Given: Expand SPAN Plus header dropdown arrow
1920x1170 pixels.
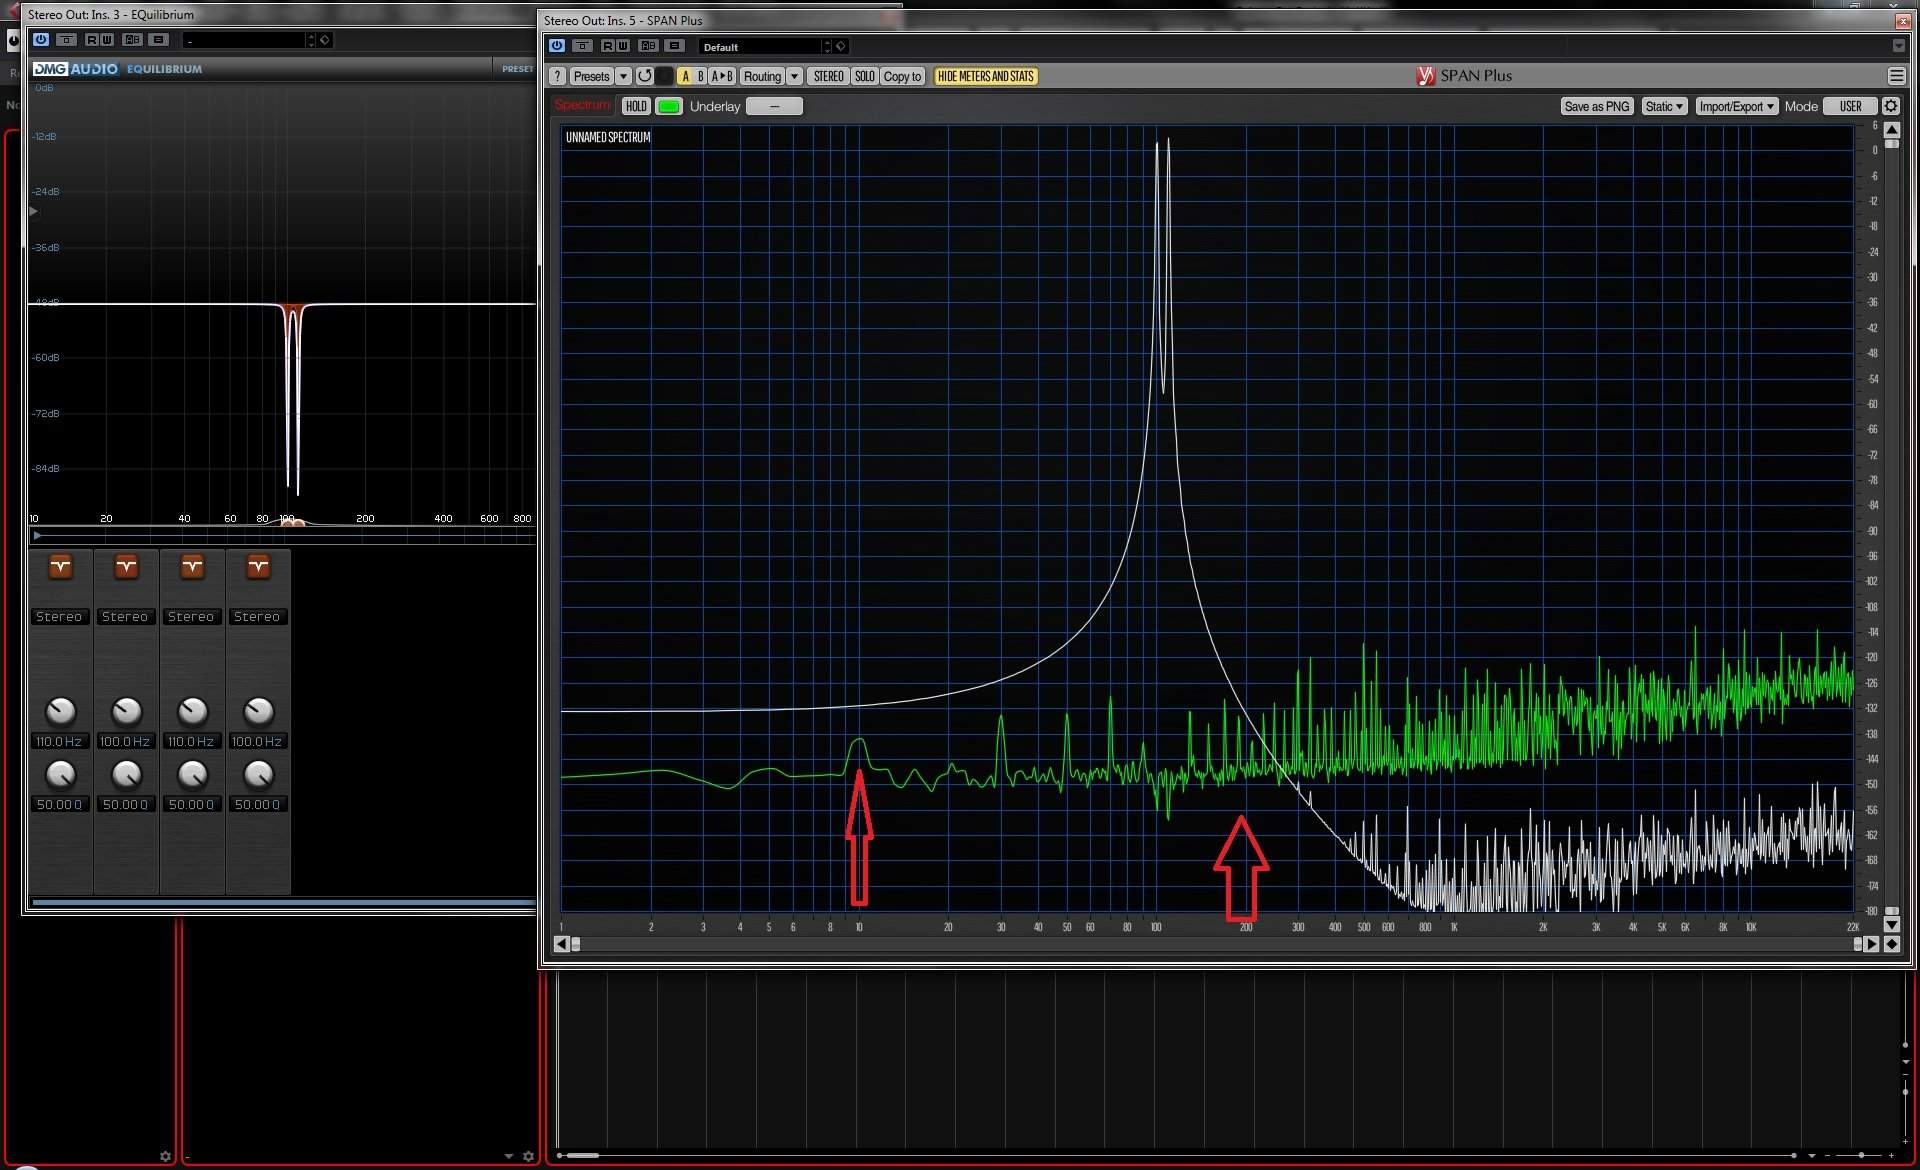Looking at the screenshot, I should (x=1899, y=46).
